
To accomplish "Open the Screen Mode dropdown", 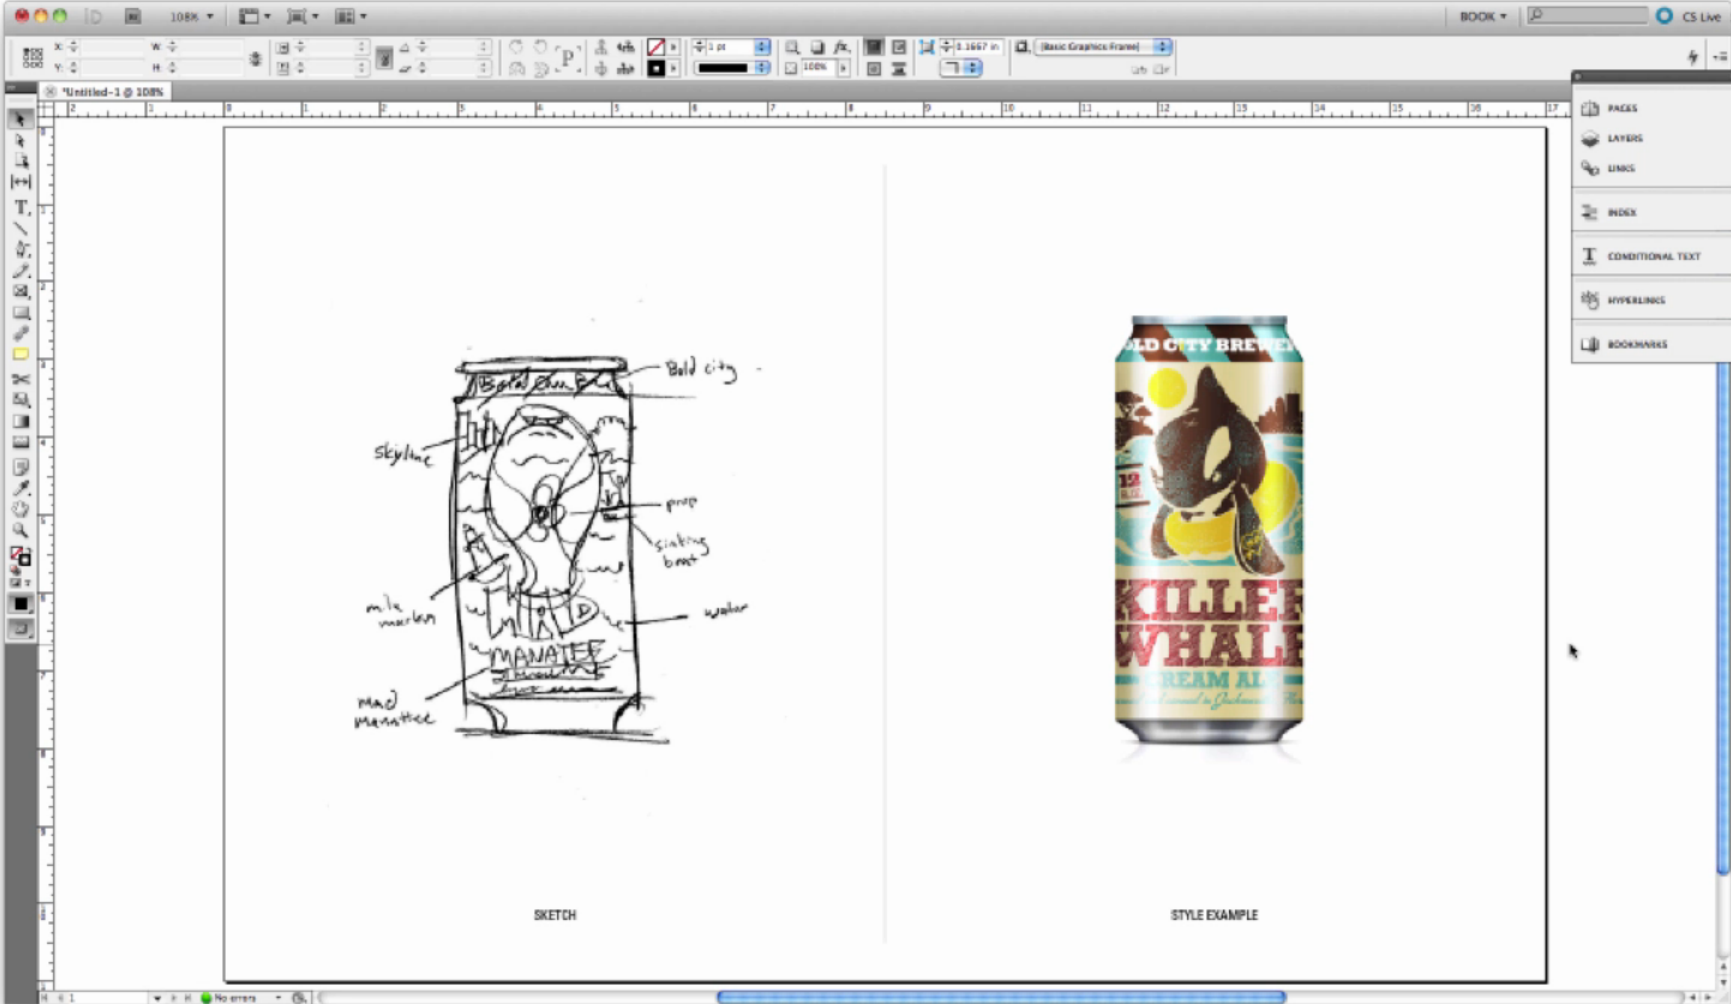I will click(302, 16).
